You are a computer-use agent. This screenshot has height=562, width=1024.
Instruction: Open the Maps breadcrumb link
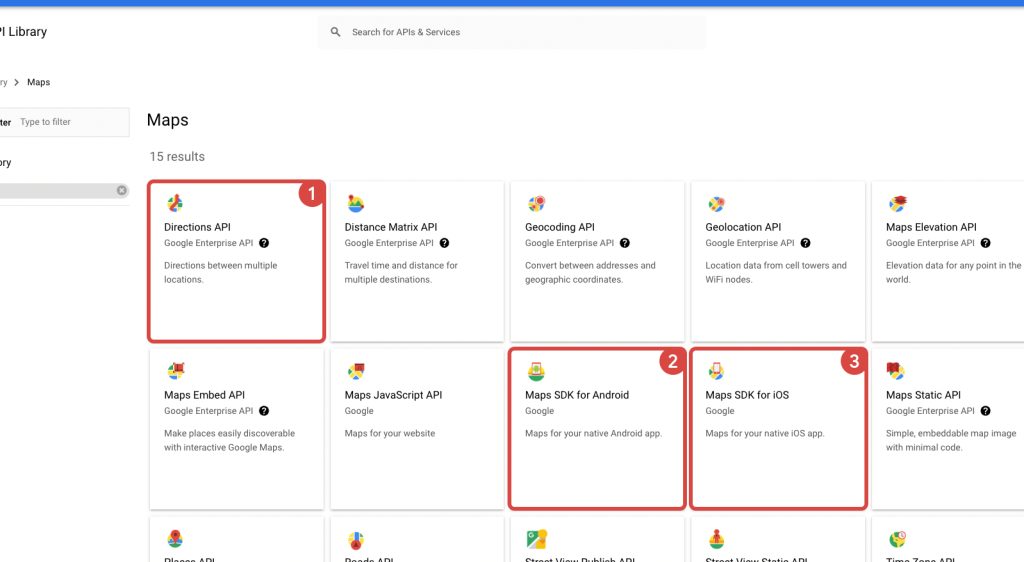pos(38,82)
